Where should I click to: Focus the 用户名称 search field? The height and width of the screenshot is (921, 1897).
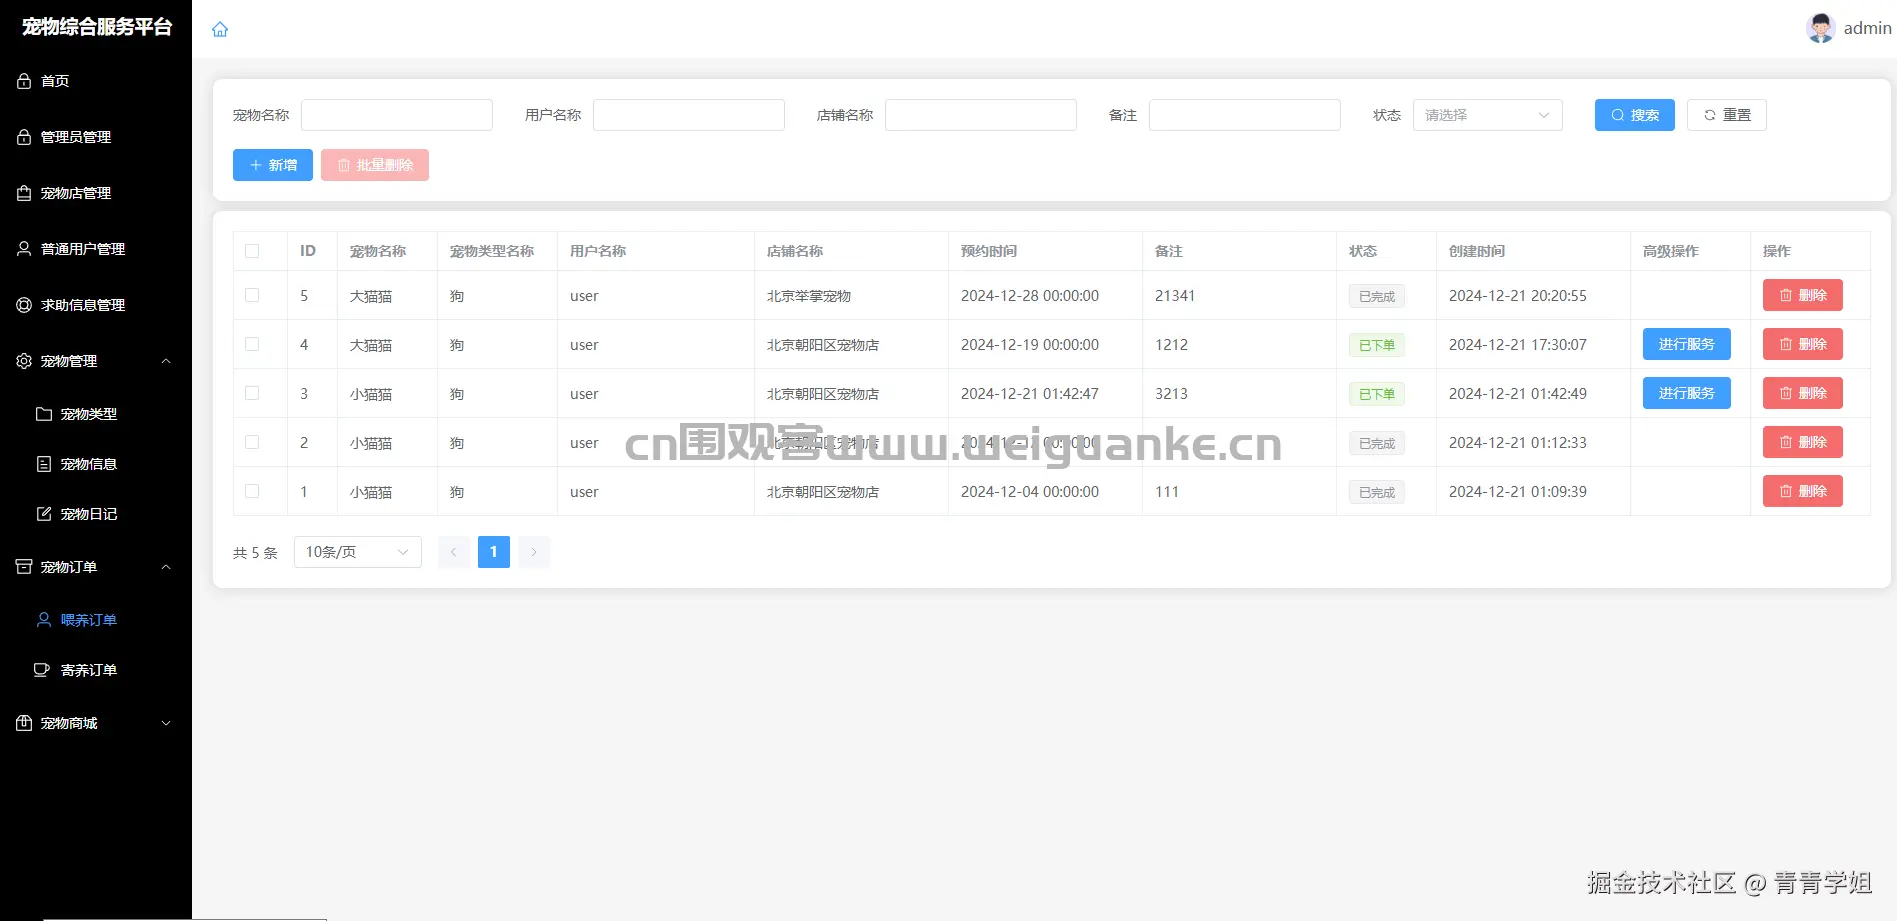point(689,115)
